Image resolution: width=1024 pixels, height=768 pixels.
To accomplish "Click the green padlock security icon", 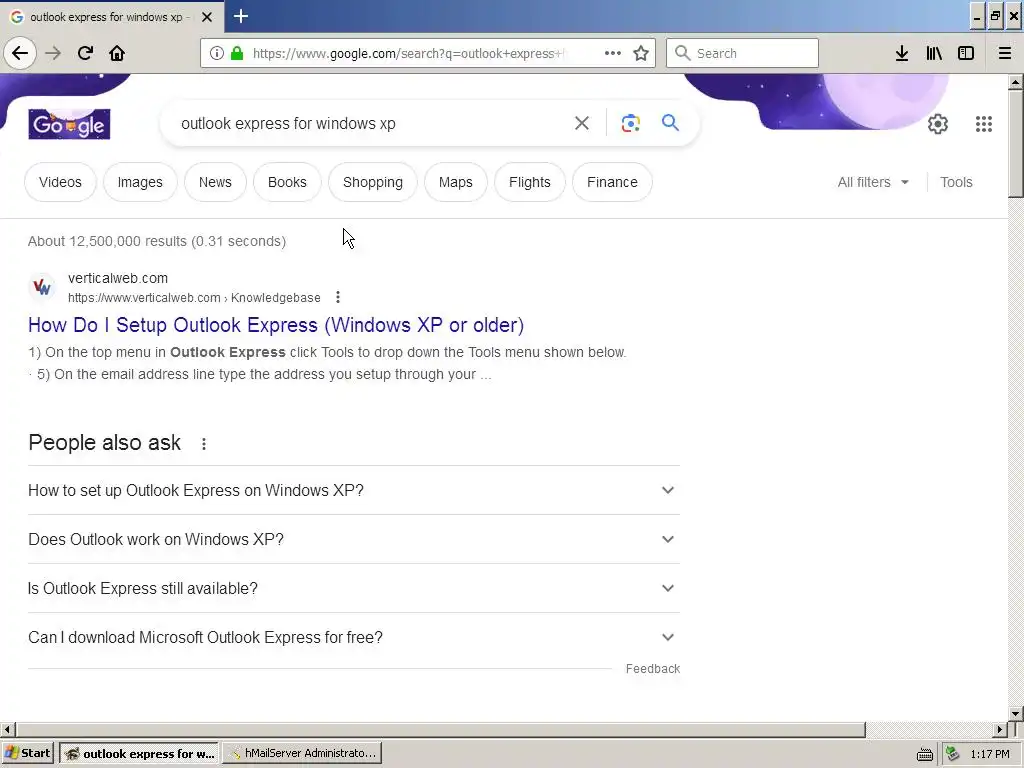I will pos(237,53).
